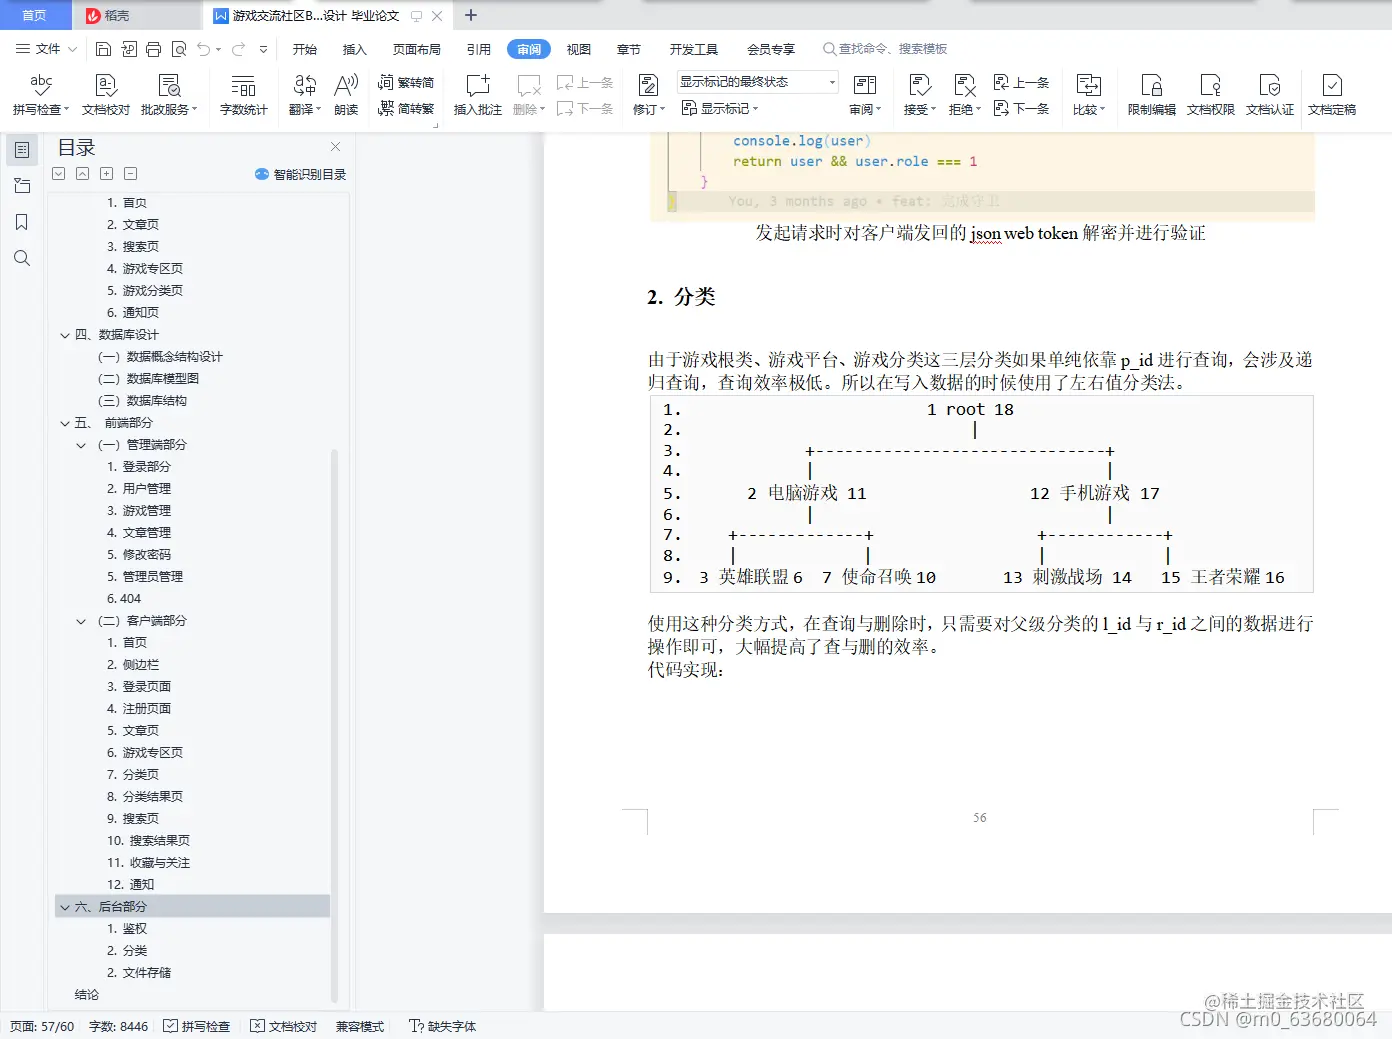
Task: Go to previous change with 上一条 beside 拒绝
Action: (x=1022, y=82)
